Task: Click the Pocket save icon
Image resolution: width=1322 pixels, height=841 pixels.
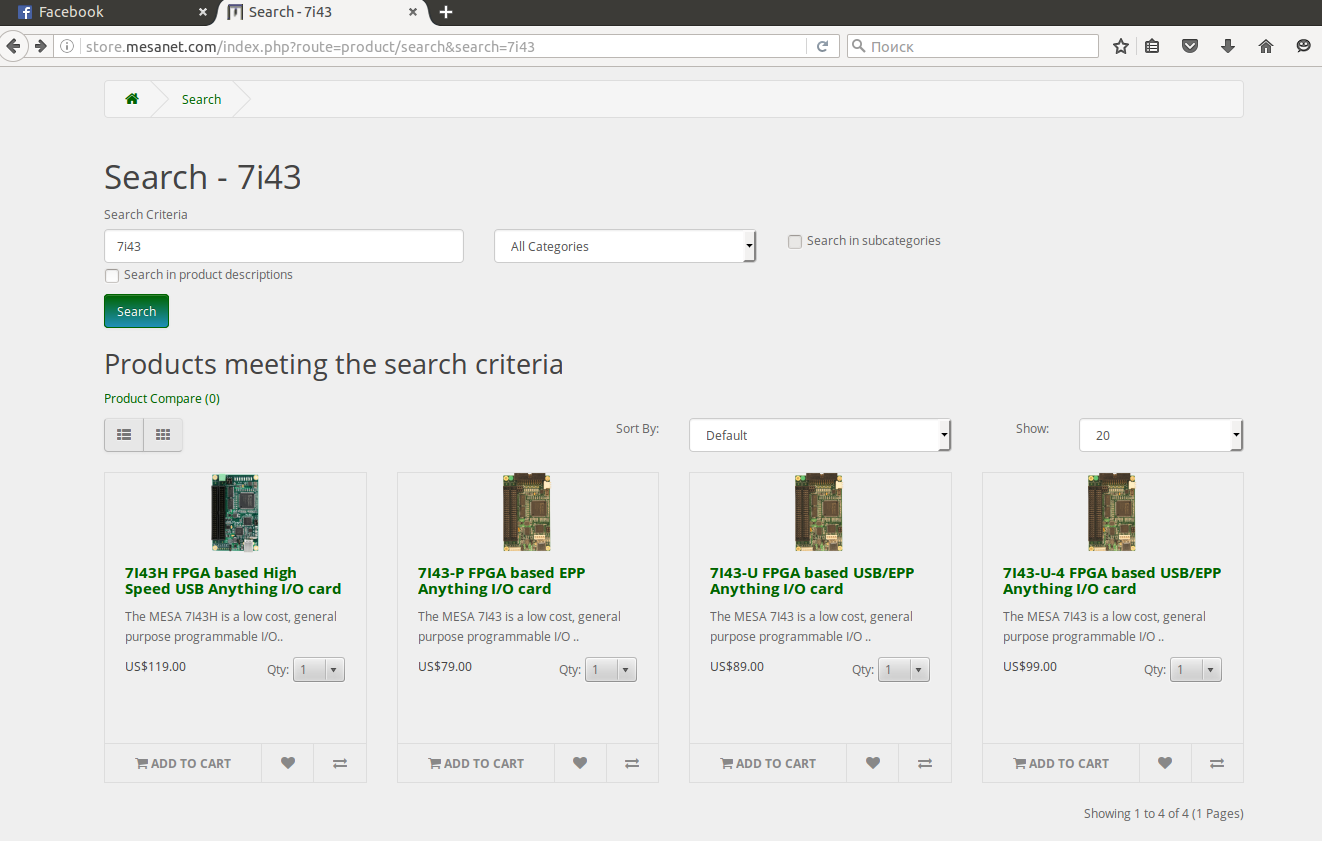Action: (x=1190, y=46)
